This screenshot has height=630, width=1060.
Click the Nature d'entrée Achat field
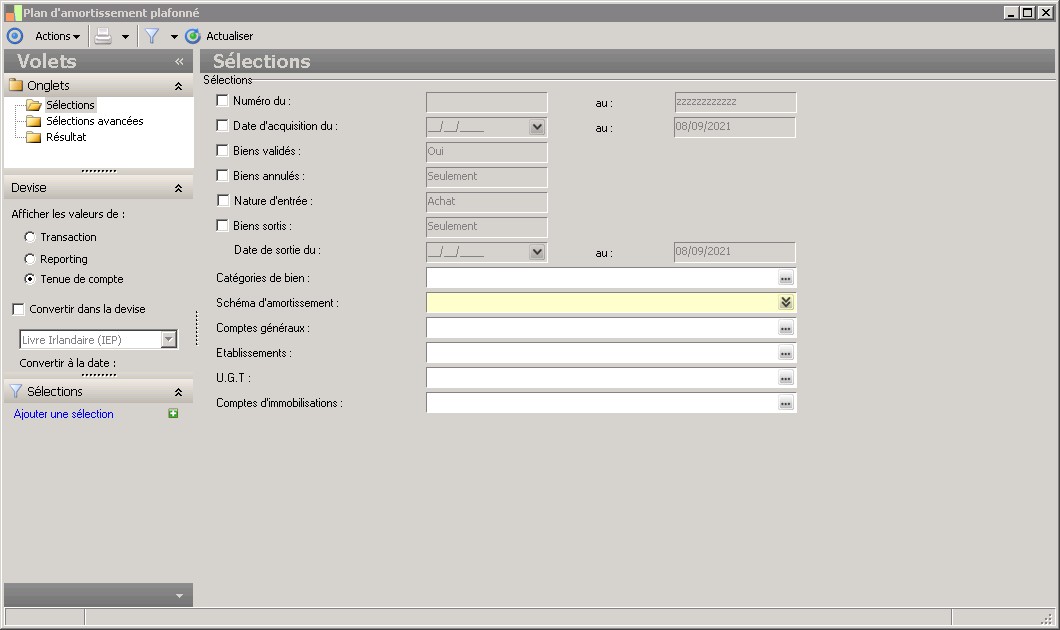pyautogui.click(x=487, y=202)
